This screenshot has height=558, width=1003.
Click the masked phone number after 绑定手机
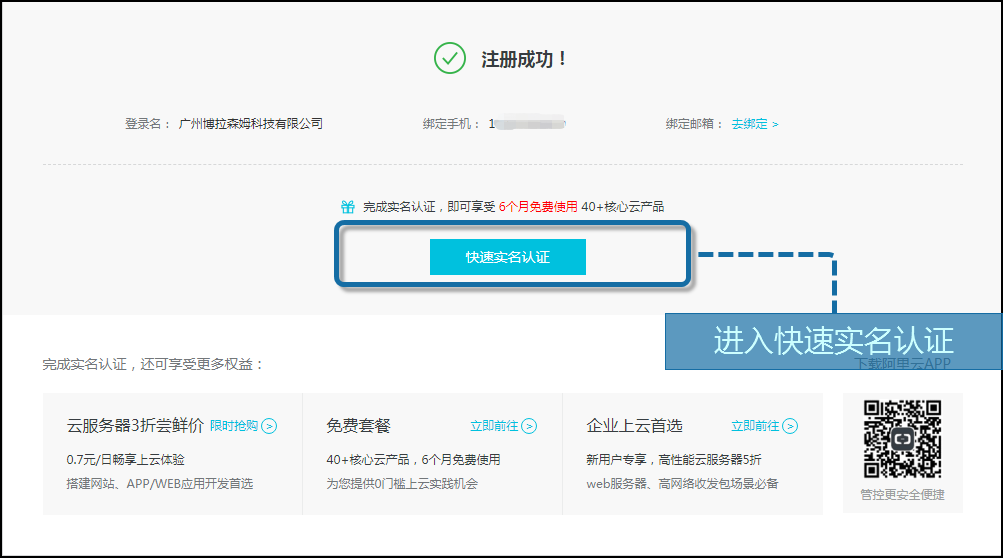click(527, 124)
